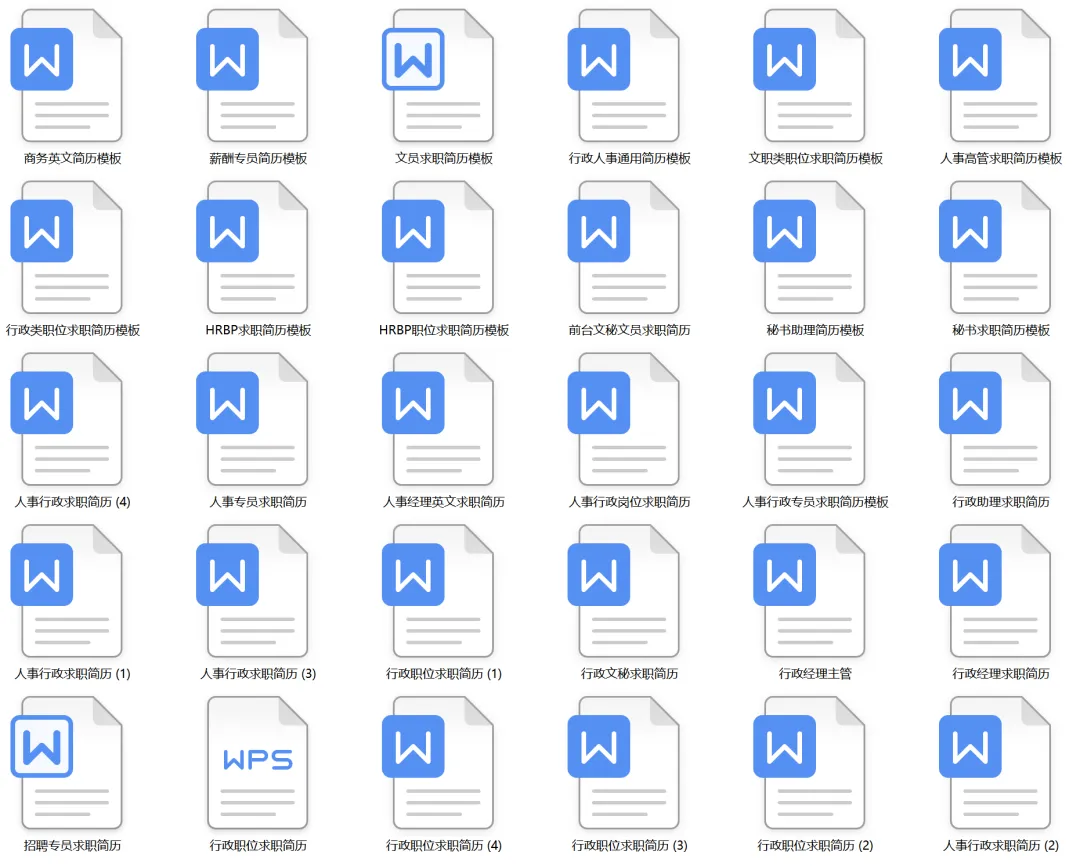Viewport: 1080px width, 866px height.
Task: Select the 行政职位求职简历 (1) file icon
Action: [x=438, y=590]
